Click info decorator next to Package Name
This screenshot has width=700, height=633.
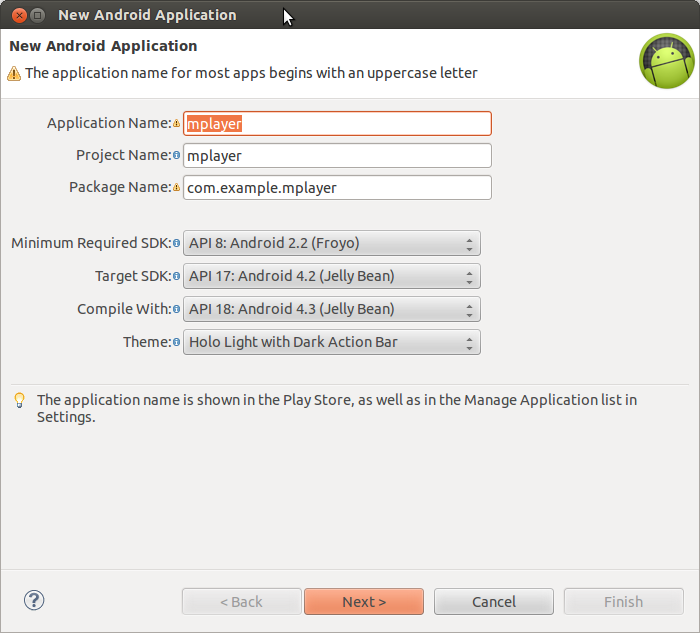177,188
